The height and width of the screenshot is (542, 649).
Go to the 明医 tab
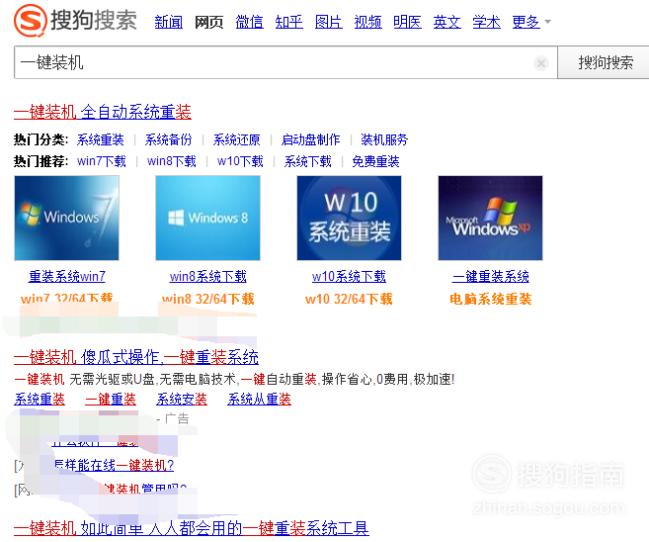(408, 22)
